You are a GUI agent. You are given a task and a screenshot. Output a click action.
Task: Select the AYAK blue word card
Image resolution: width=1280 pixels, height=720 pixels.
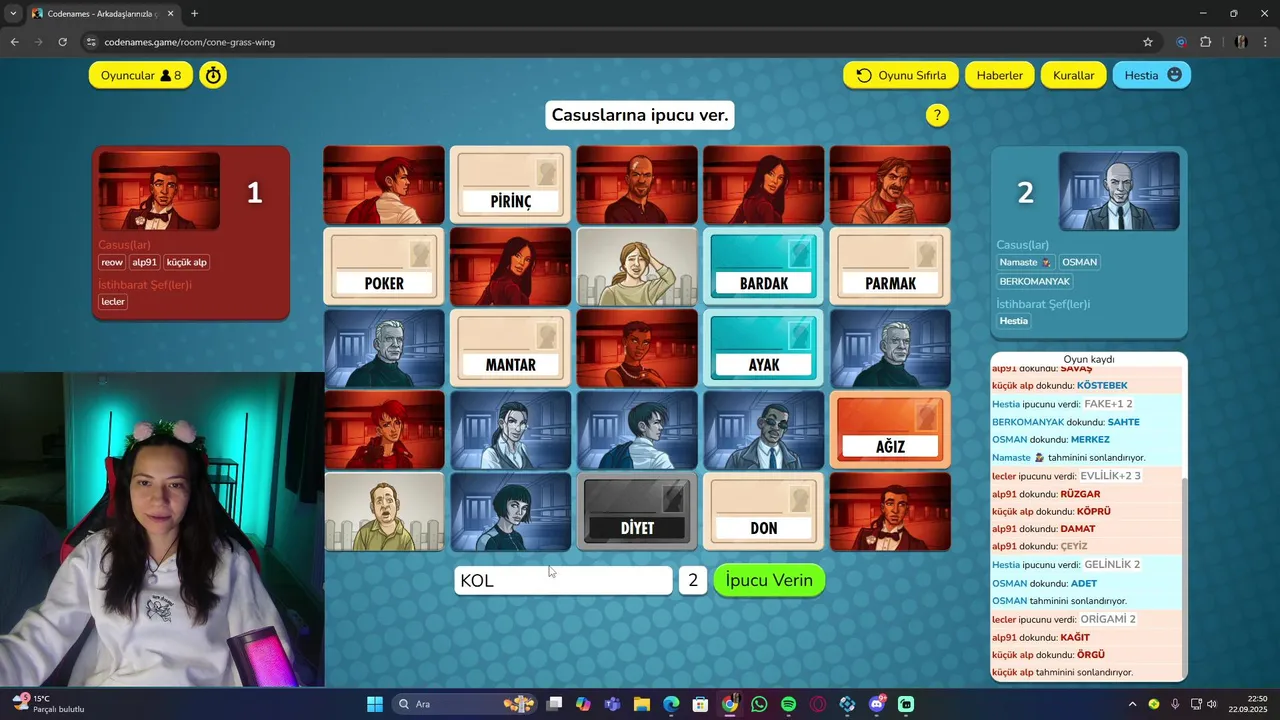pyautogui.click(x=763, y=348)
